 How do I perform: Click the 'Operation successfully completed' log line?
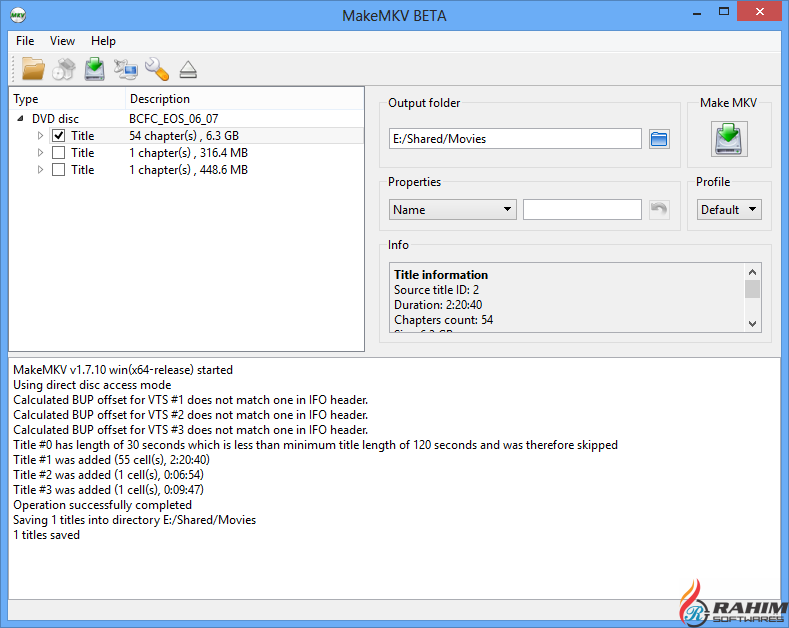102,505
